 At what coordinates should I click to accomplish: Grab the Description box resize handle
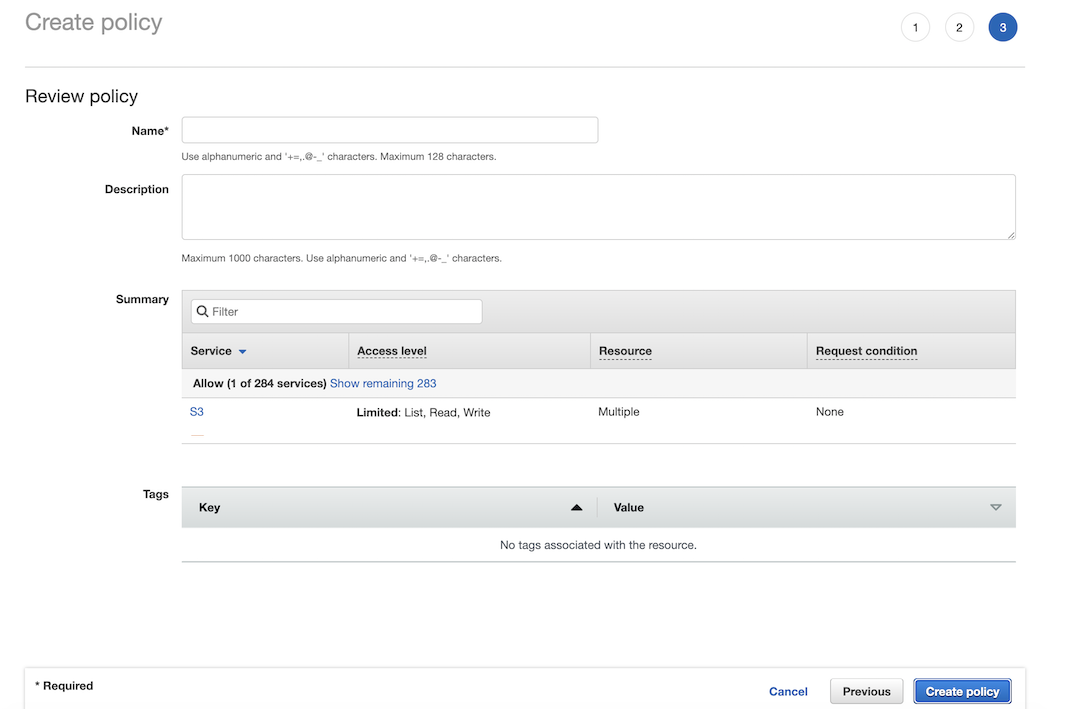[x=1010, y=234]
